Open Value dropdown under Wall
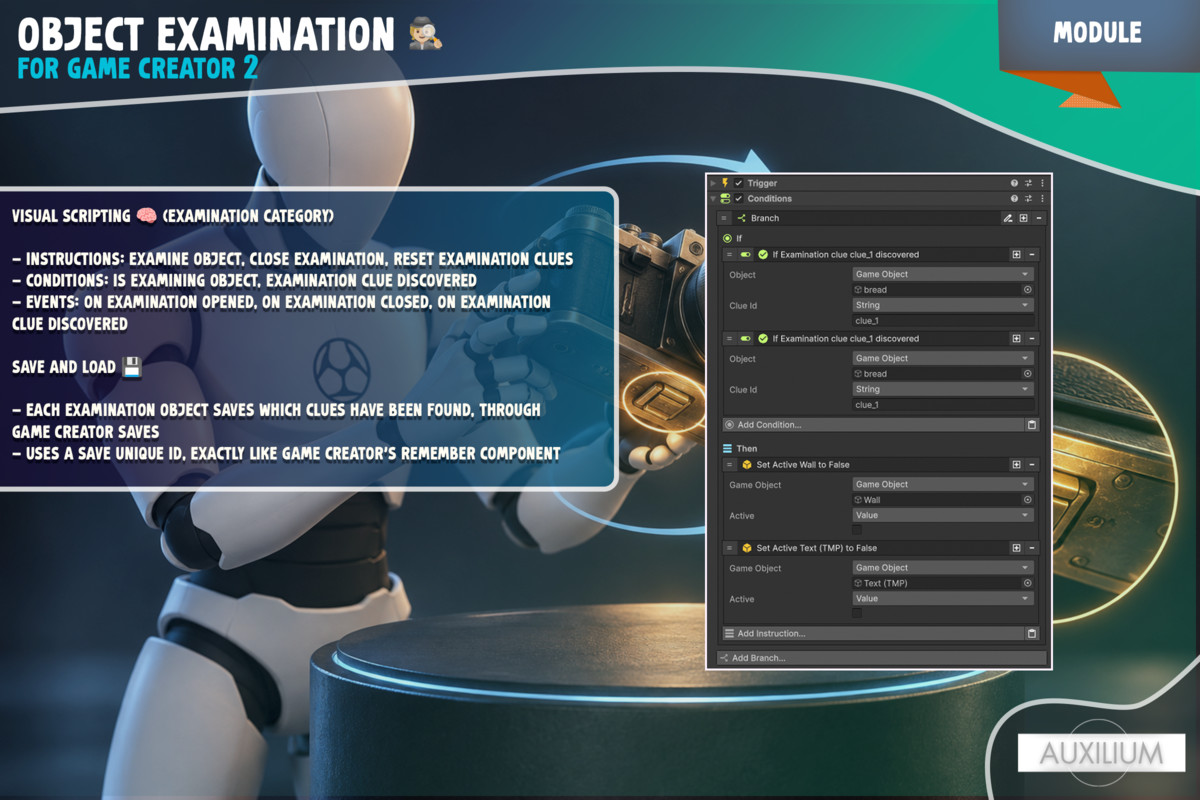This screenshot has height=800, width=1200. pos(942,515)
